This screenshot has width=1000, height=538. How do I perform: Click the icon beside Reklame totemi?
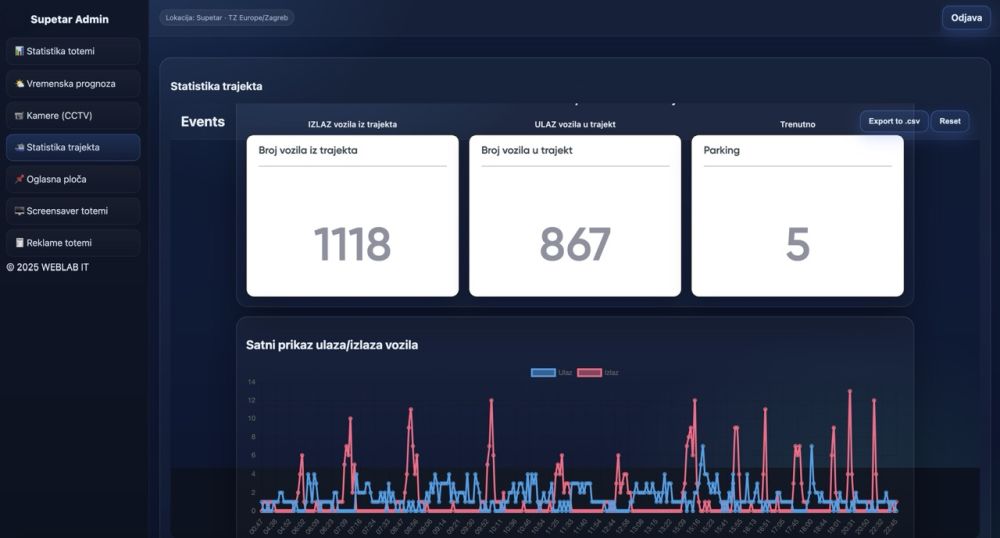tap(19, 244)
